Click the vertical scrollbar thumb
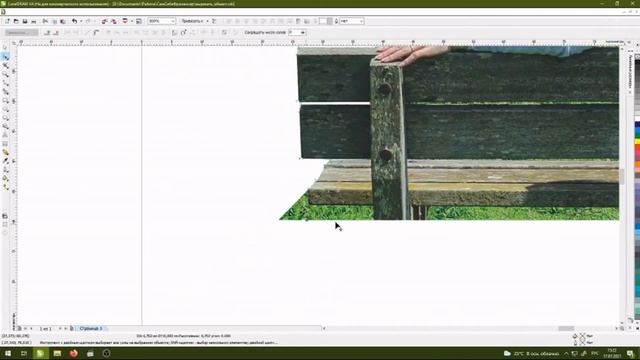The width and height of the screenshot is (640, 360). pyautogui.click(x=622, y=177)
